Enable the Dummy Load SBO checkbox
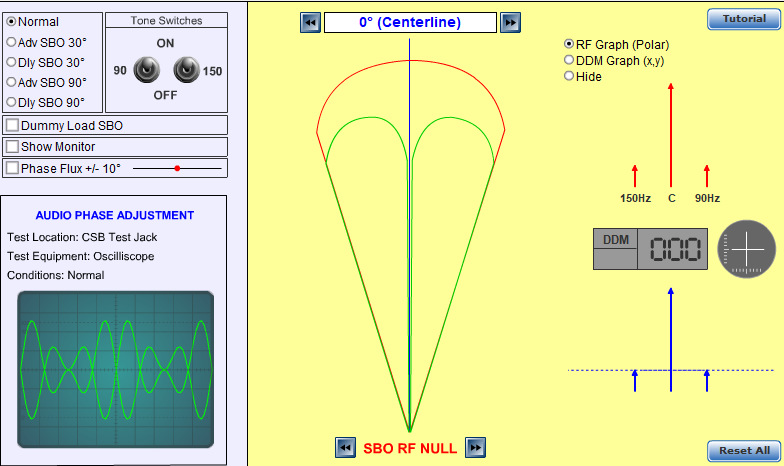This screenshot has height=466, width=784. (x=12, y=125)
